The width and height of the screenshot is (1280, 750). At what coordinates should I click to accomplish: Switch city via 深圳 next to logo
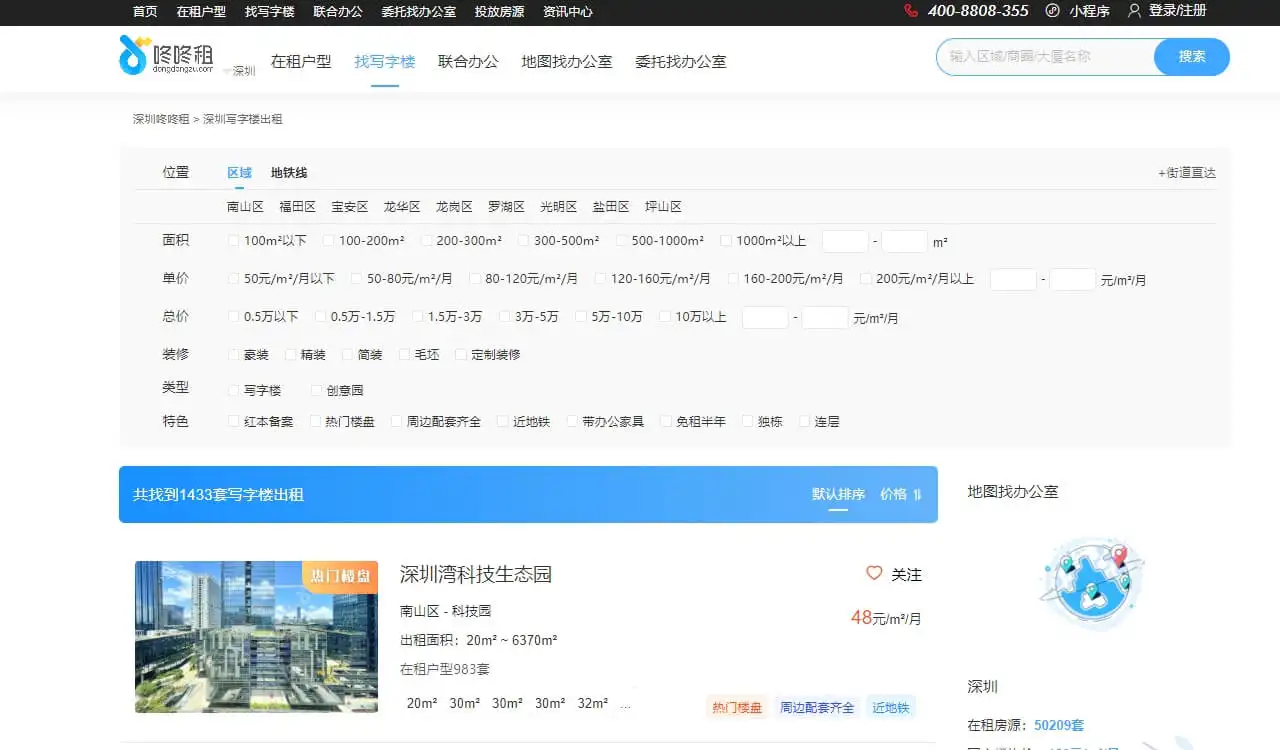click(240, 71)
